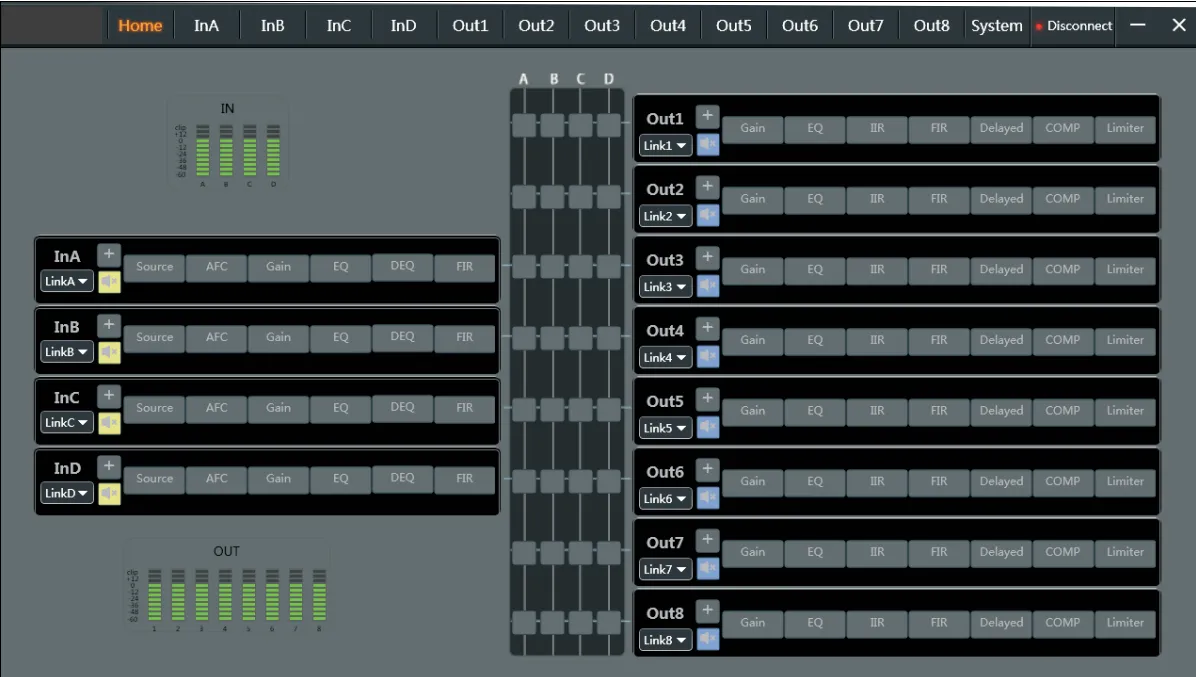The width and height of the screenshot is (1196, 677).
Task: Expand the Link2 dropdown for Out2
Action: [x=666, y=216]
